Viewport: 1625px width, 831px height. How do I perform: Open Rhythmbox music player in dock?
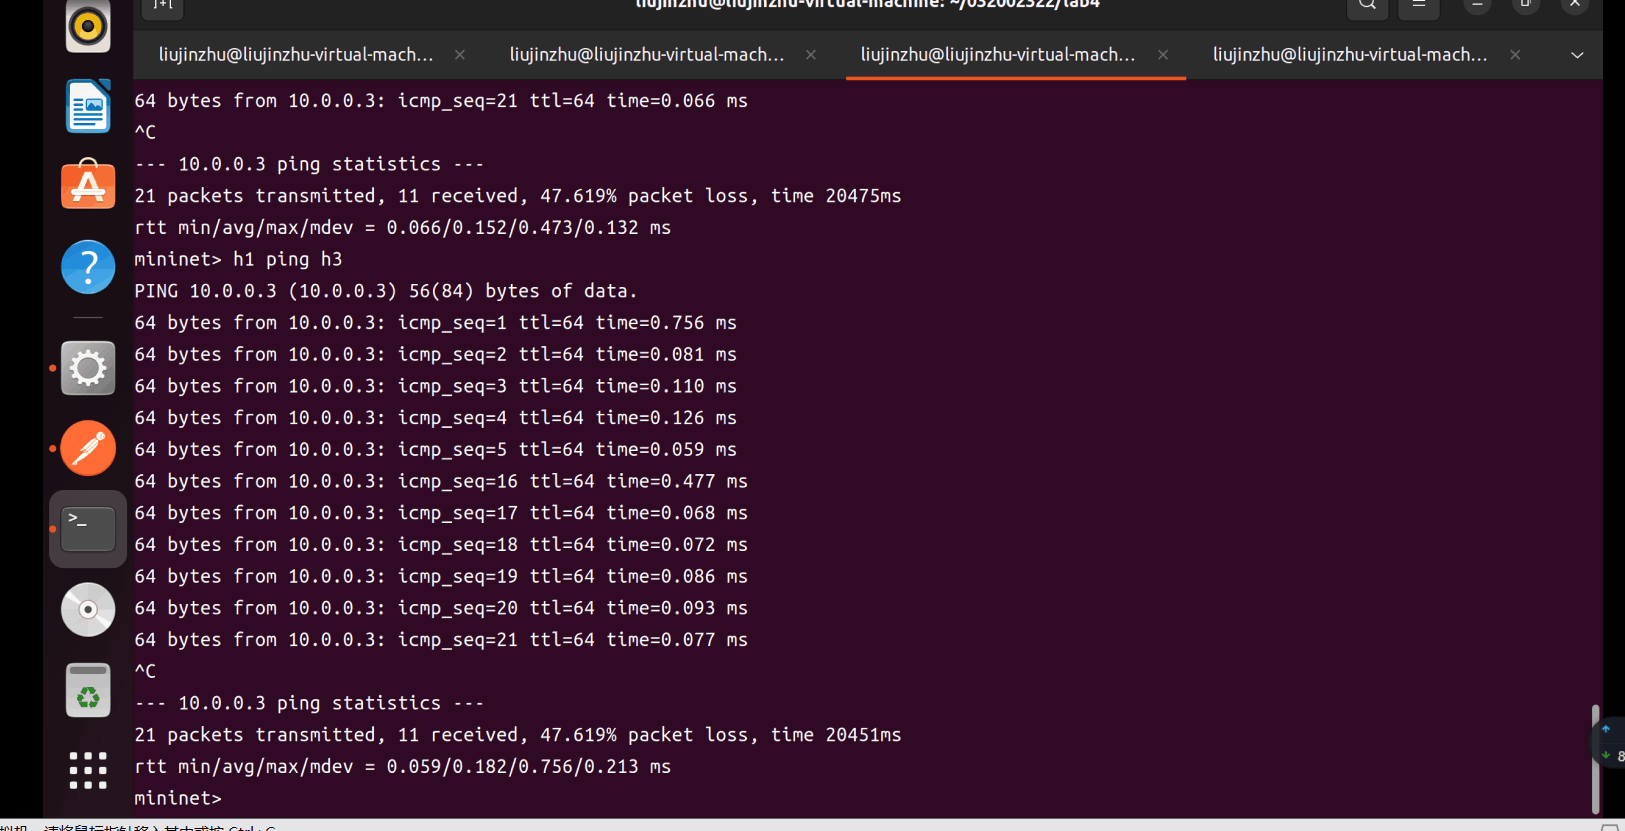point(88,26)
